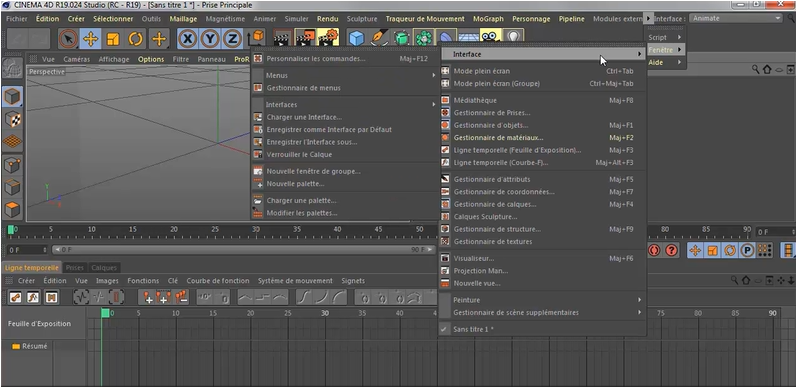Click the green MoGraph flower icon
The width and height of the screenshot is (797, 388).
(x=423, y=38)
